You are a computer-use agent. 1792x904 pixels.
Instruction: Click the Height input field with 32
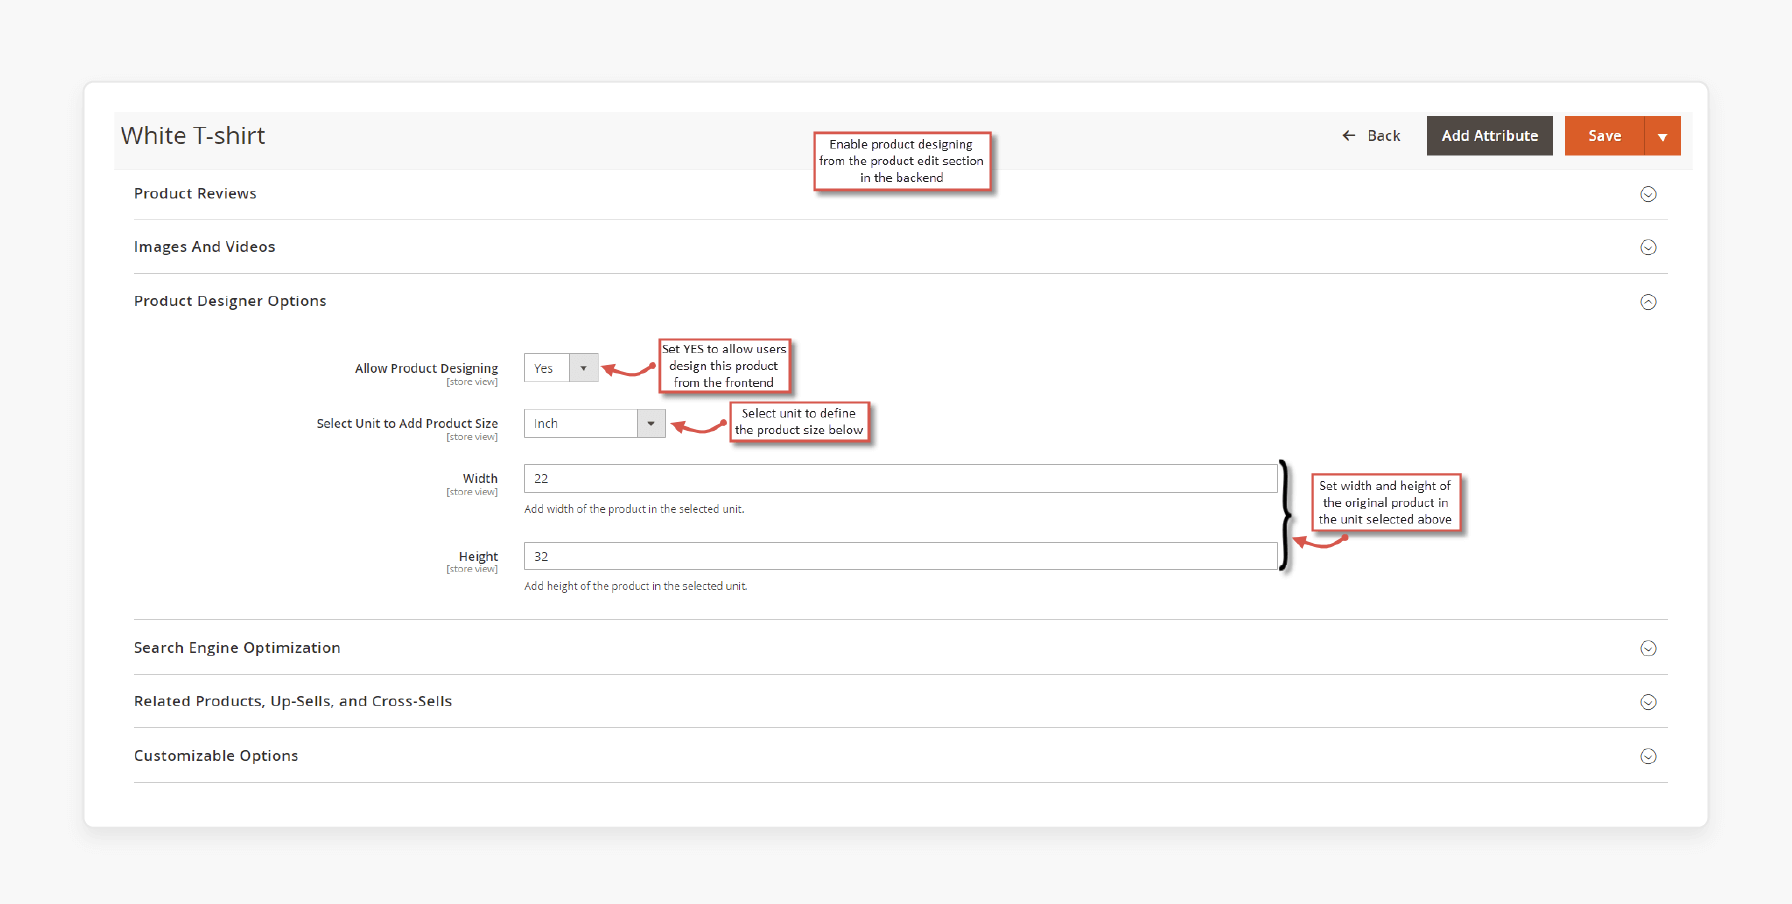[x=900, y=556]
